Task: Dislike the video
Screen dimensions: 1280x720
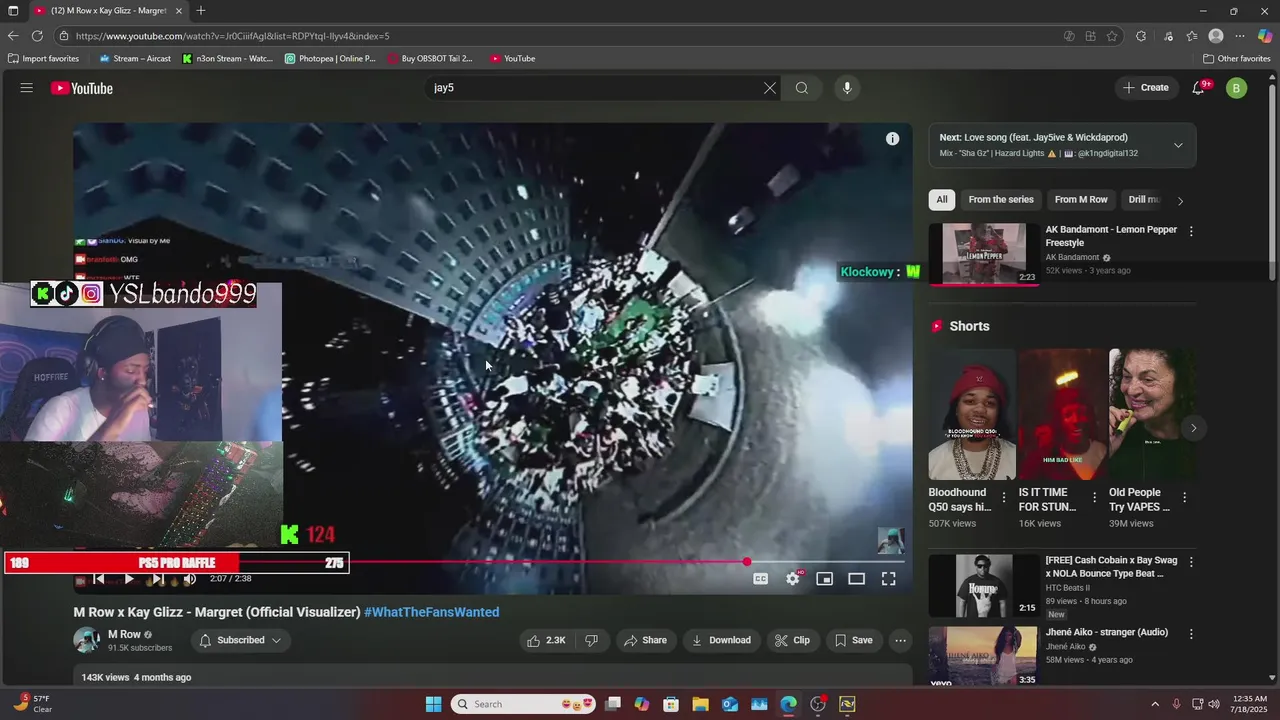Action: coord(591,640)
